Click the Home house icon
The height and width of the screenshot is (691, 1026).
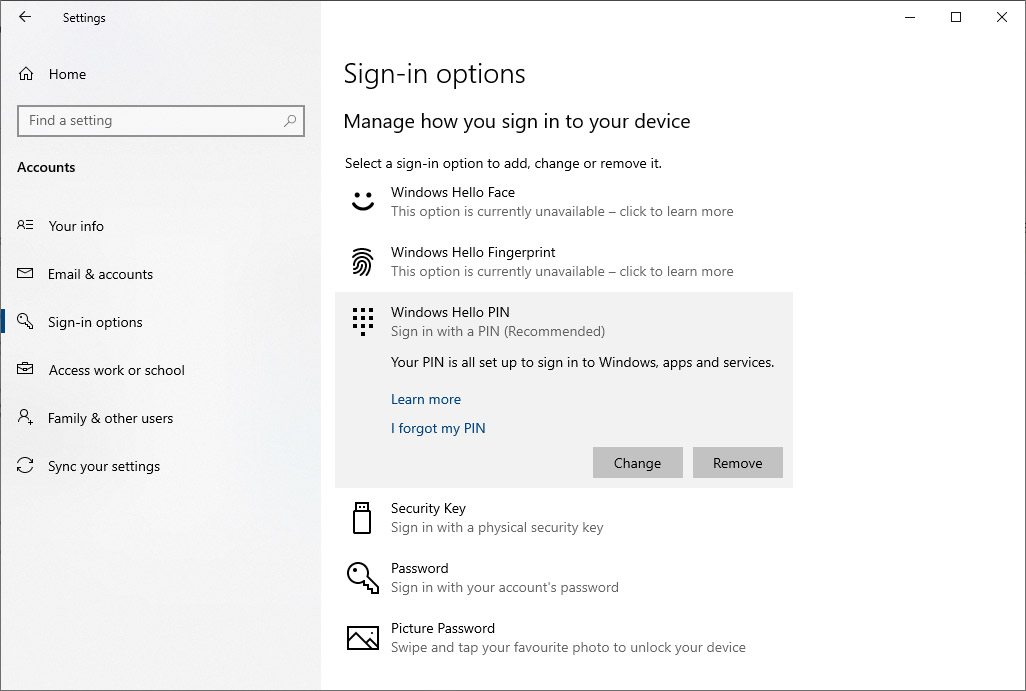click(26, 74)
